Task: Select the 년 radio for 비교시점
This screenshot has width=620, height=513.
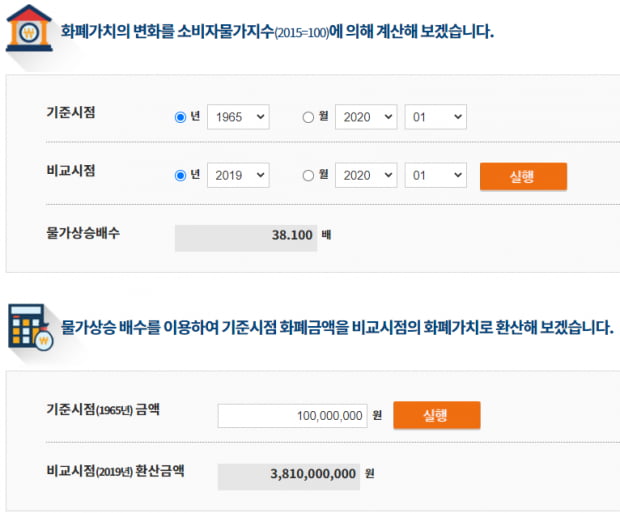Action: [x=180, y=175]
